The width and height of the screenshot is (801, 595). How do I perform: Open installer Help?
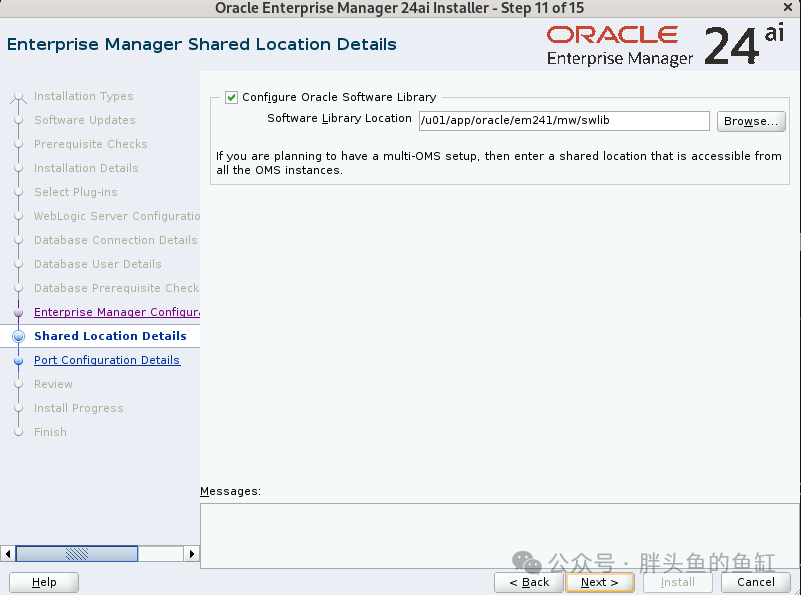point(44,582)
